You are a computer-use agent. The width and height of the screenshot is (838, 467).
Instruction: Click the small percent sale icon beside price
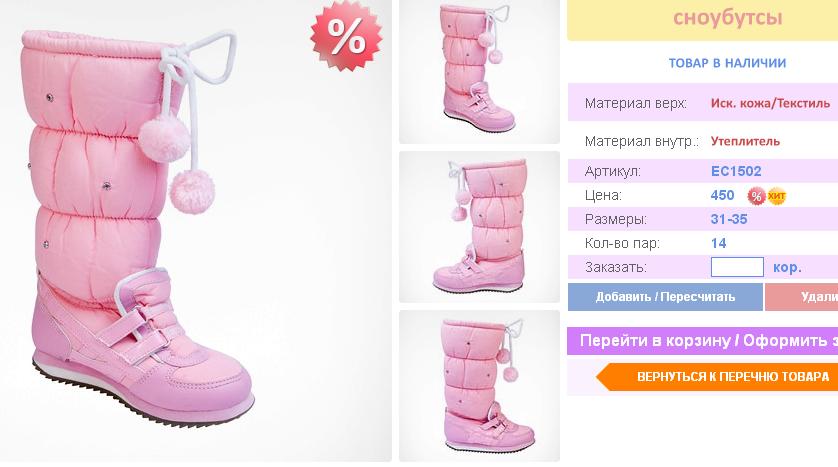tap(756, 196)
